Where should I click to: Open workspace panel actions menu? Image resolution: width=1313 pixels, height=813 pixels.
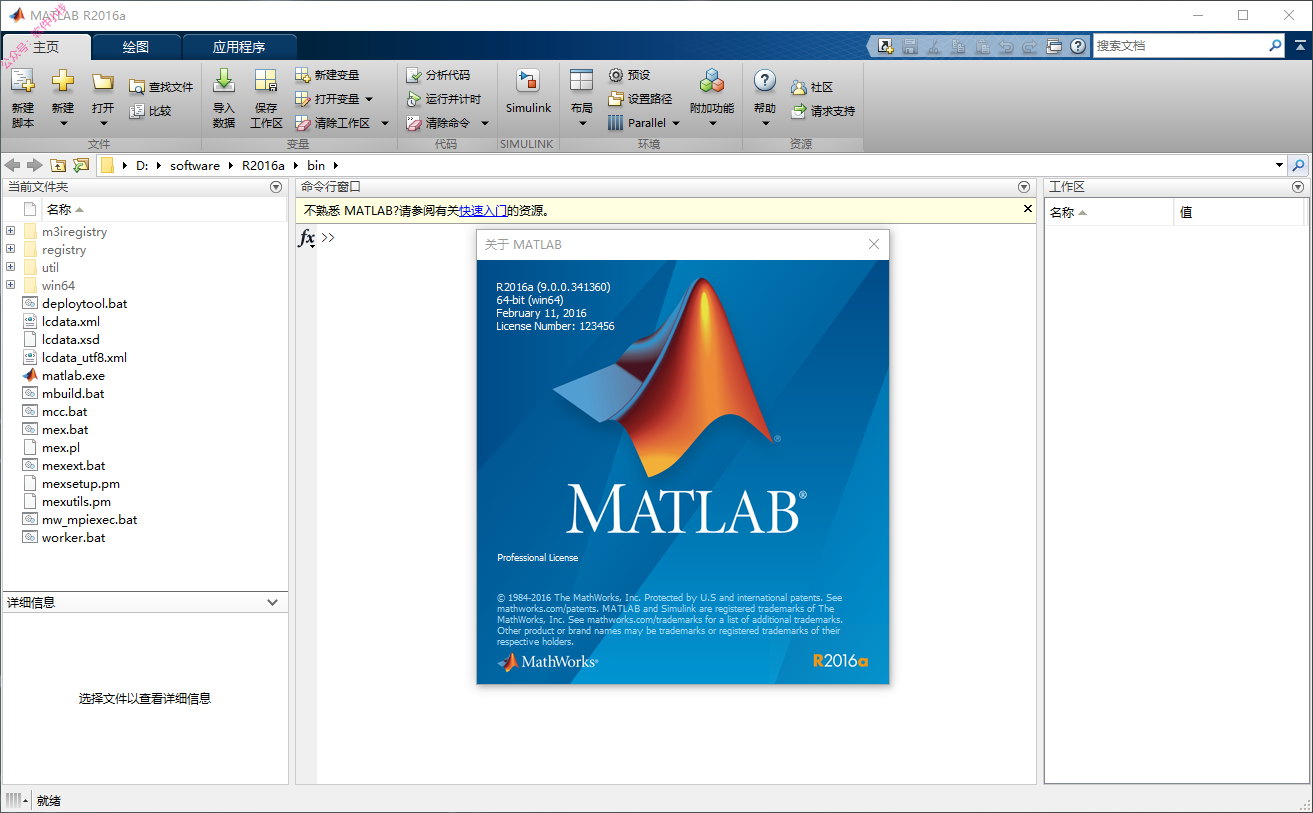[x=1298, y=187]
